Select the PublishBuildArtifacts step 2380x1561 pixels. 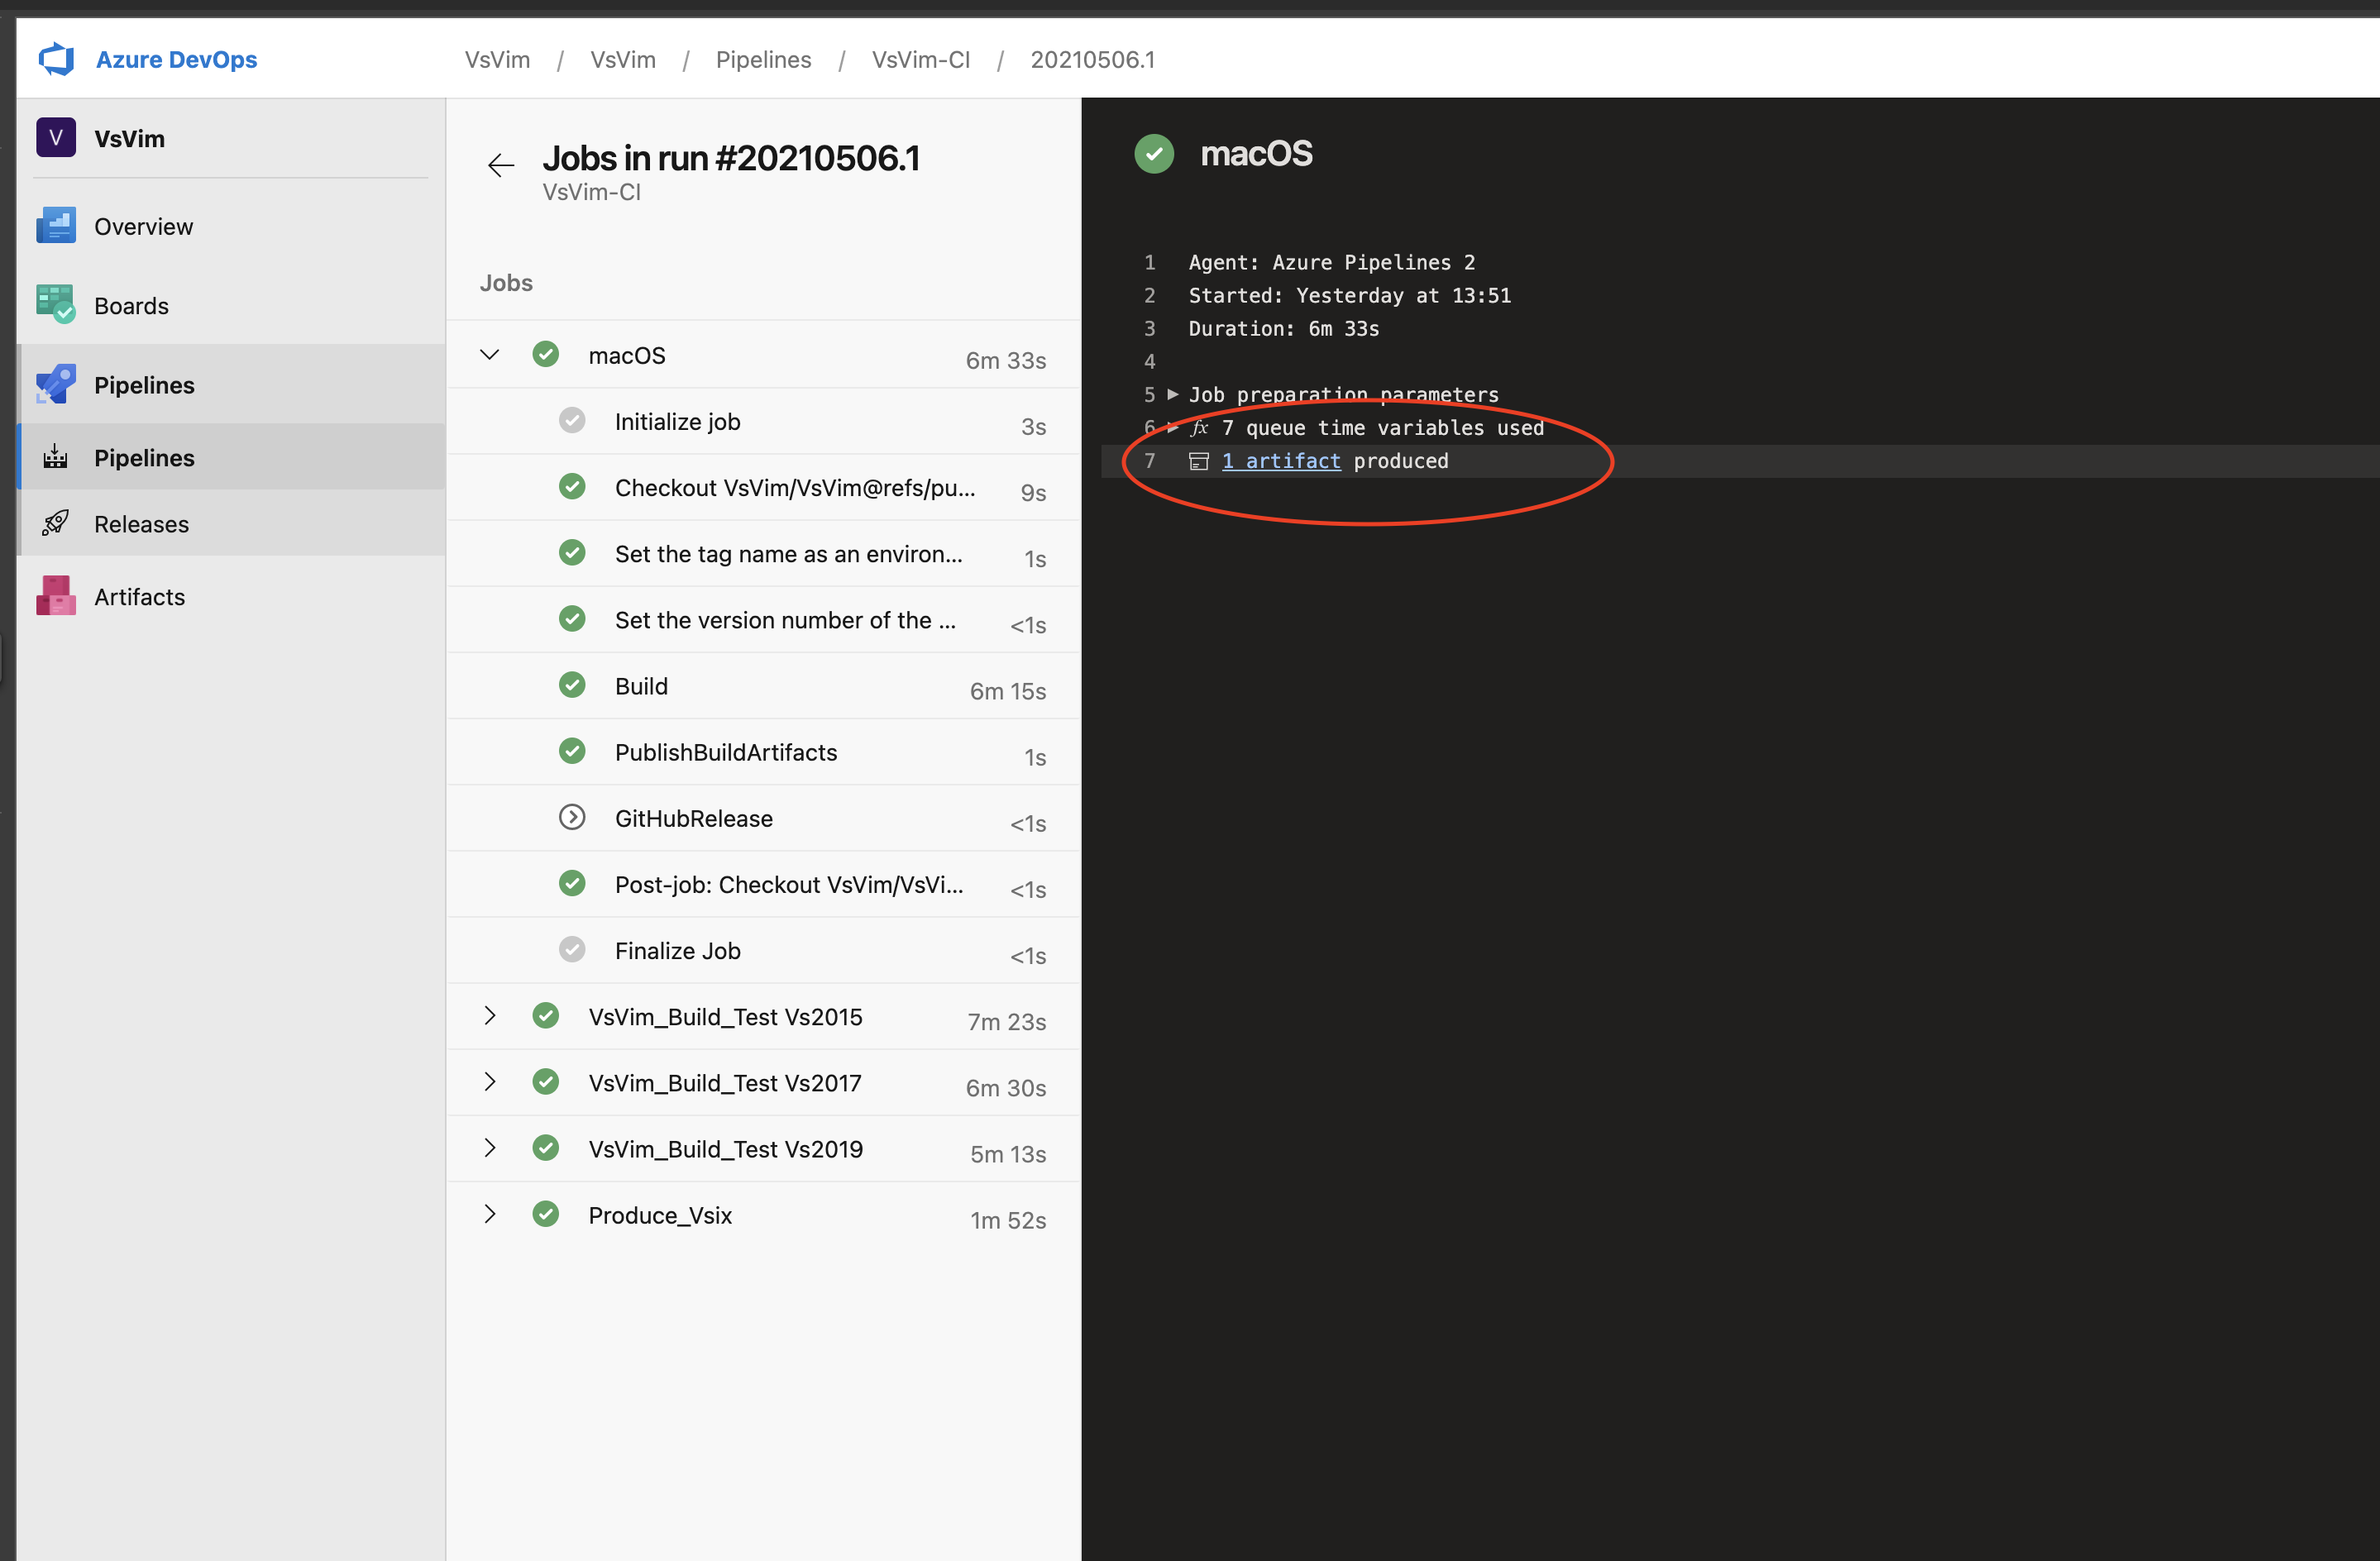pyautogui.click(x=726, y=752)
